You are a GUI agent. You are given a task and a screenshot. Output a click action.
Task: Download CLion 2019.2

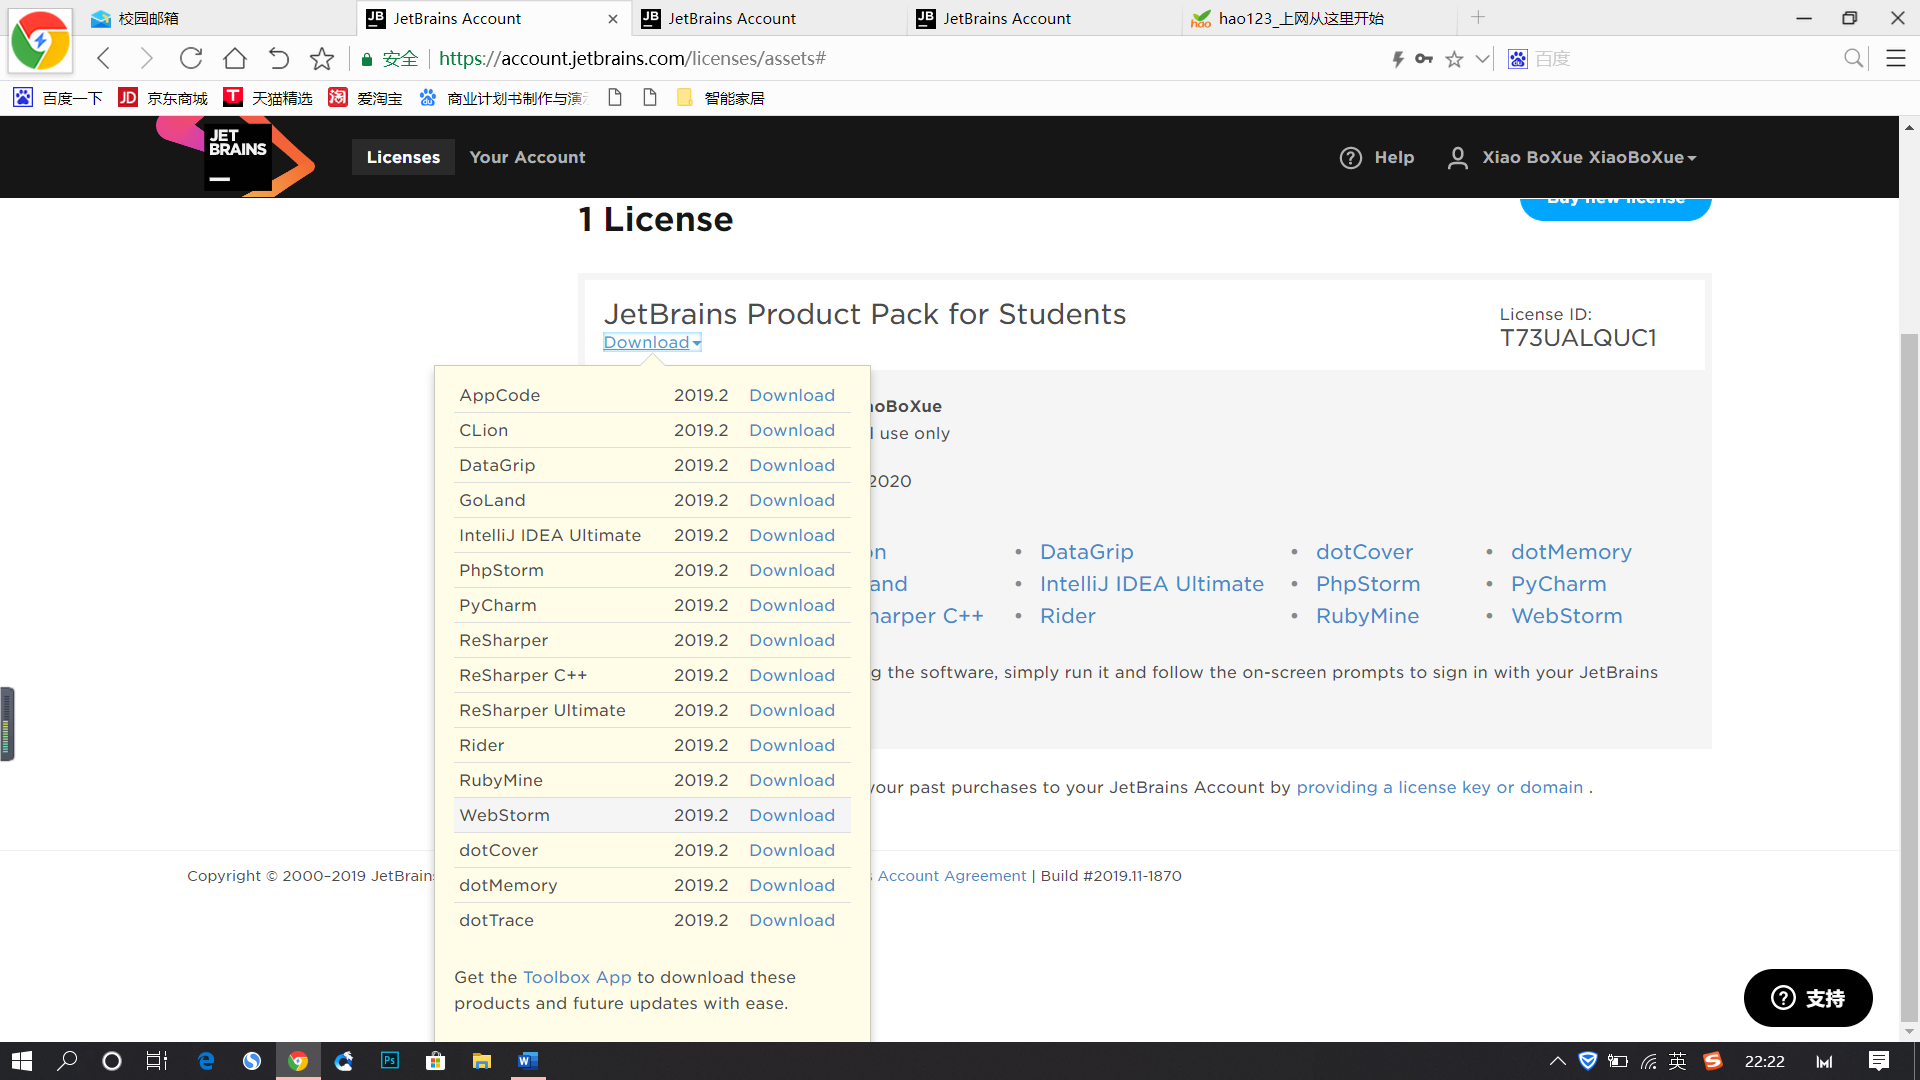pyautogui.click(x=791, y=430)
